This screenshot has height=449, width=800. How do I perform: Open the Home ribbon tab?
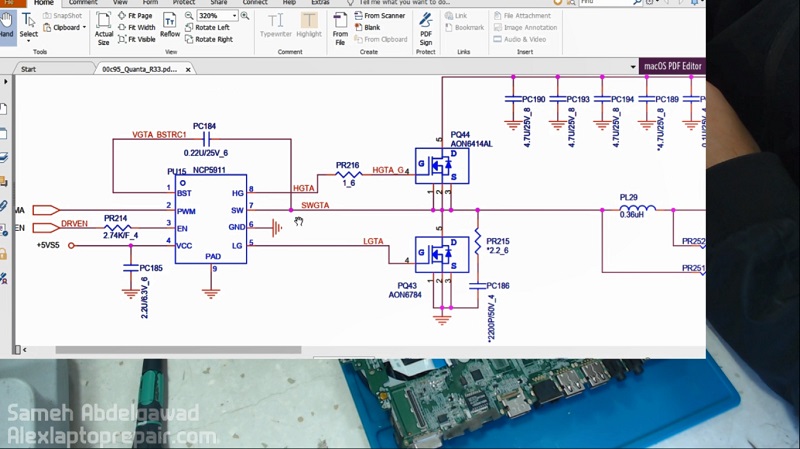pos(44,3)
